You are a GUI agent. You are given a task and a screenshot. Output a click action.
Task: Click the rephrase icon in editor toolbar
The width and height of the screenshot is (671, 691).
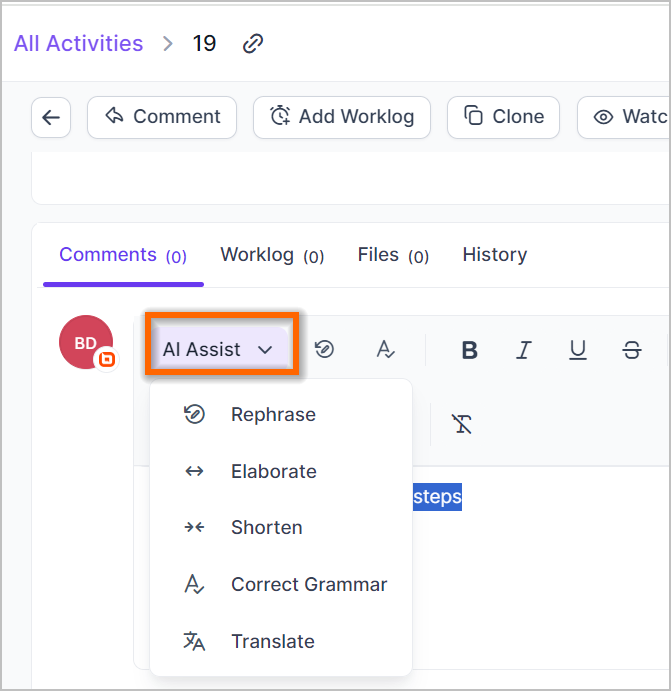point(325,349)
